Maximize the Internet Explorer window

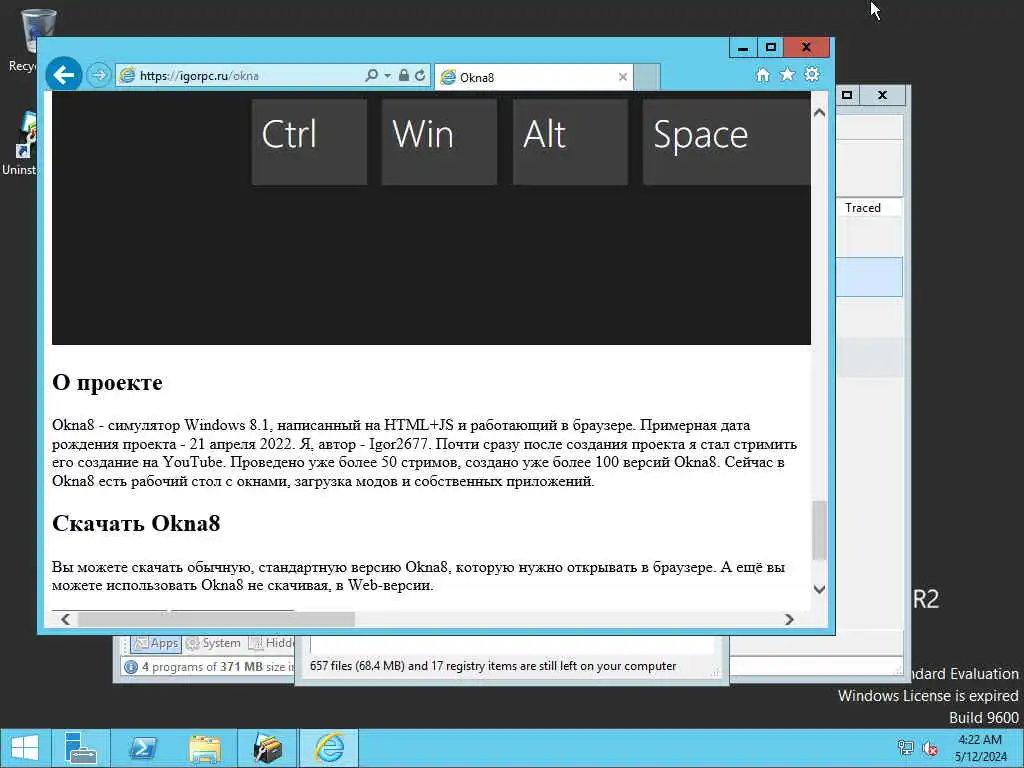point(771,48)
